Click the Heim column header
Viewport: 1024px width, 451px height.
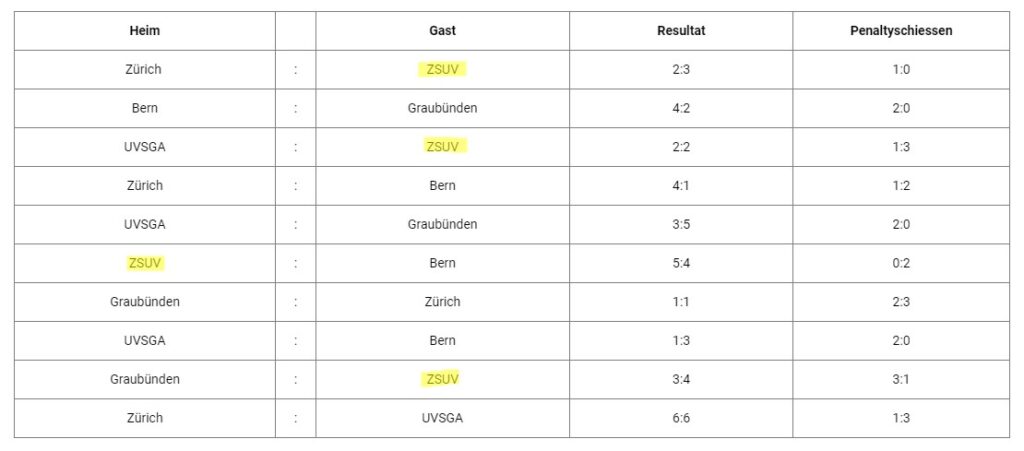click(145, 31)
